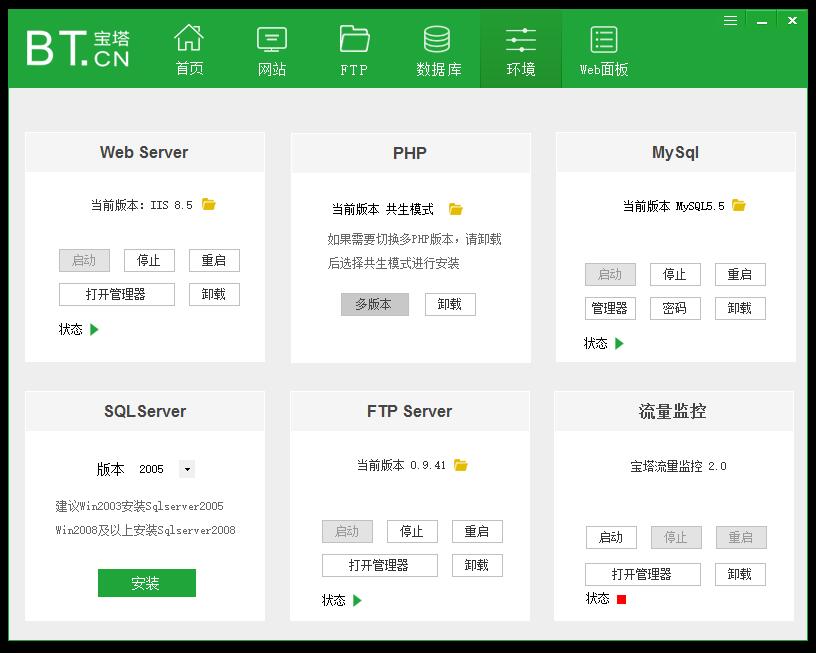Open the hamburger menu in title bar

[730, 21]
